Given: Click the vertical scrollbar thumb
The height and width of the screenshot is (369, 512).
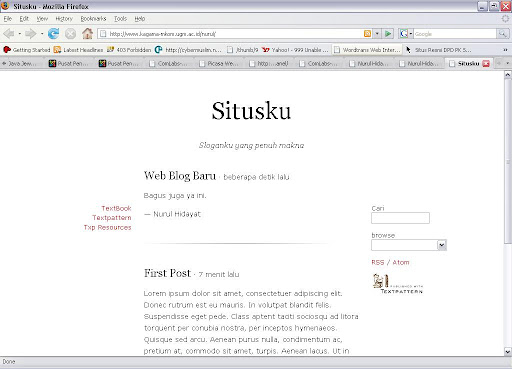Looking at the screenshot, I should pos(508,161).
